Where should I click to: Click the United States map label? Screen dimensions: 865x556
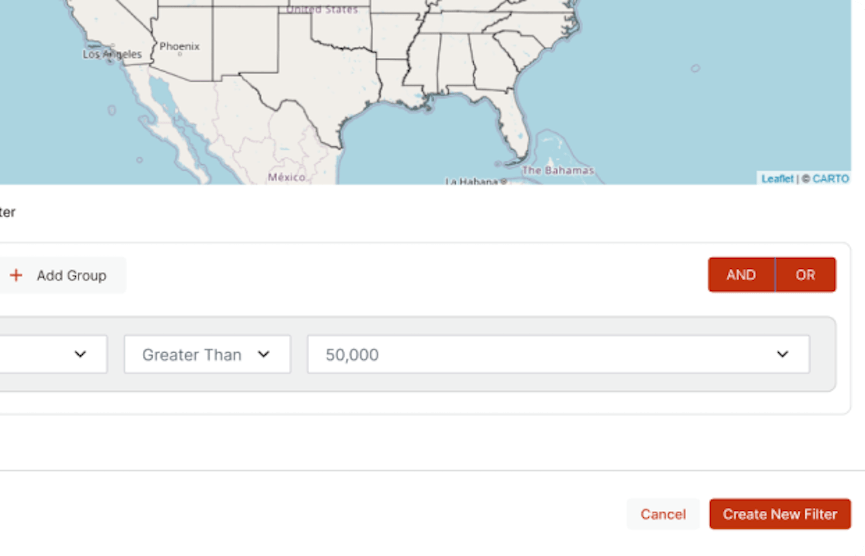click(322, 9)
